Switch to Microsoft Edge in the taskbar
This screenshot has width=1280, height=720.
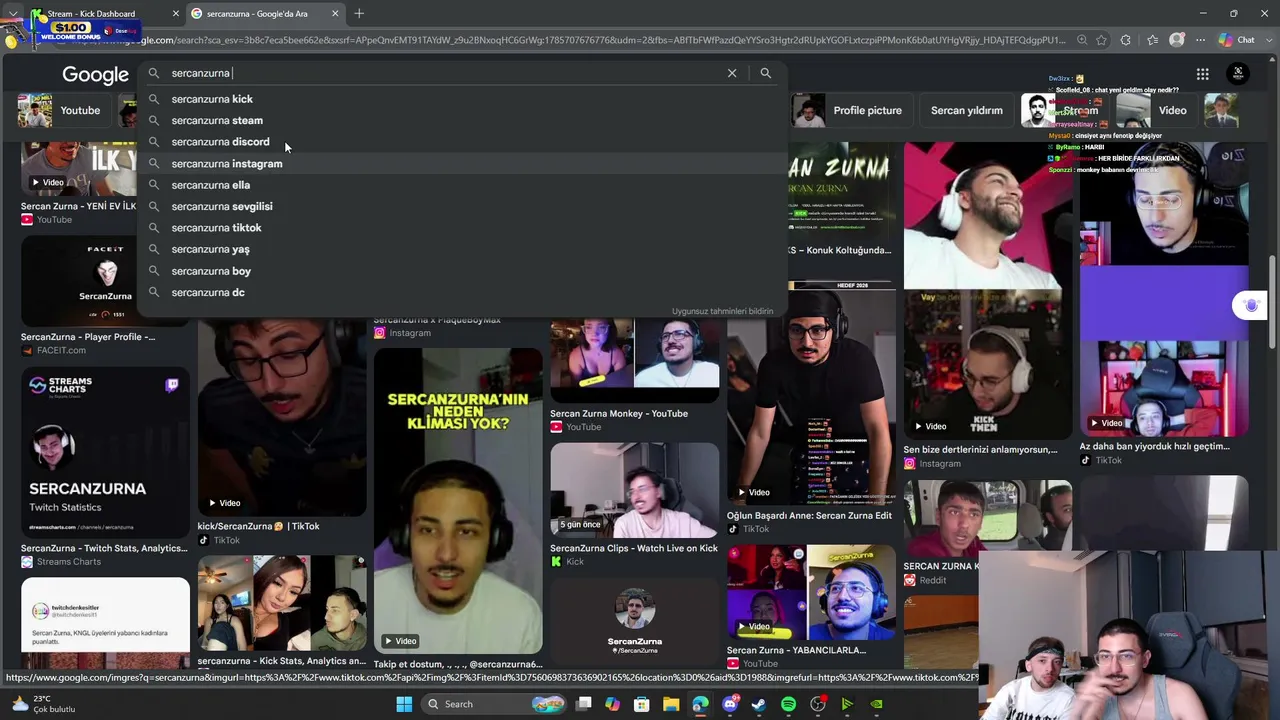click(x=700, y=704)
